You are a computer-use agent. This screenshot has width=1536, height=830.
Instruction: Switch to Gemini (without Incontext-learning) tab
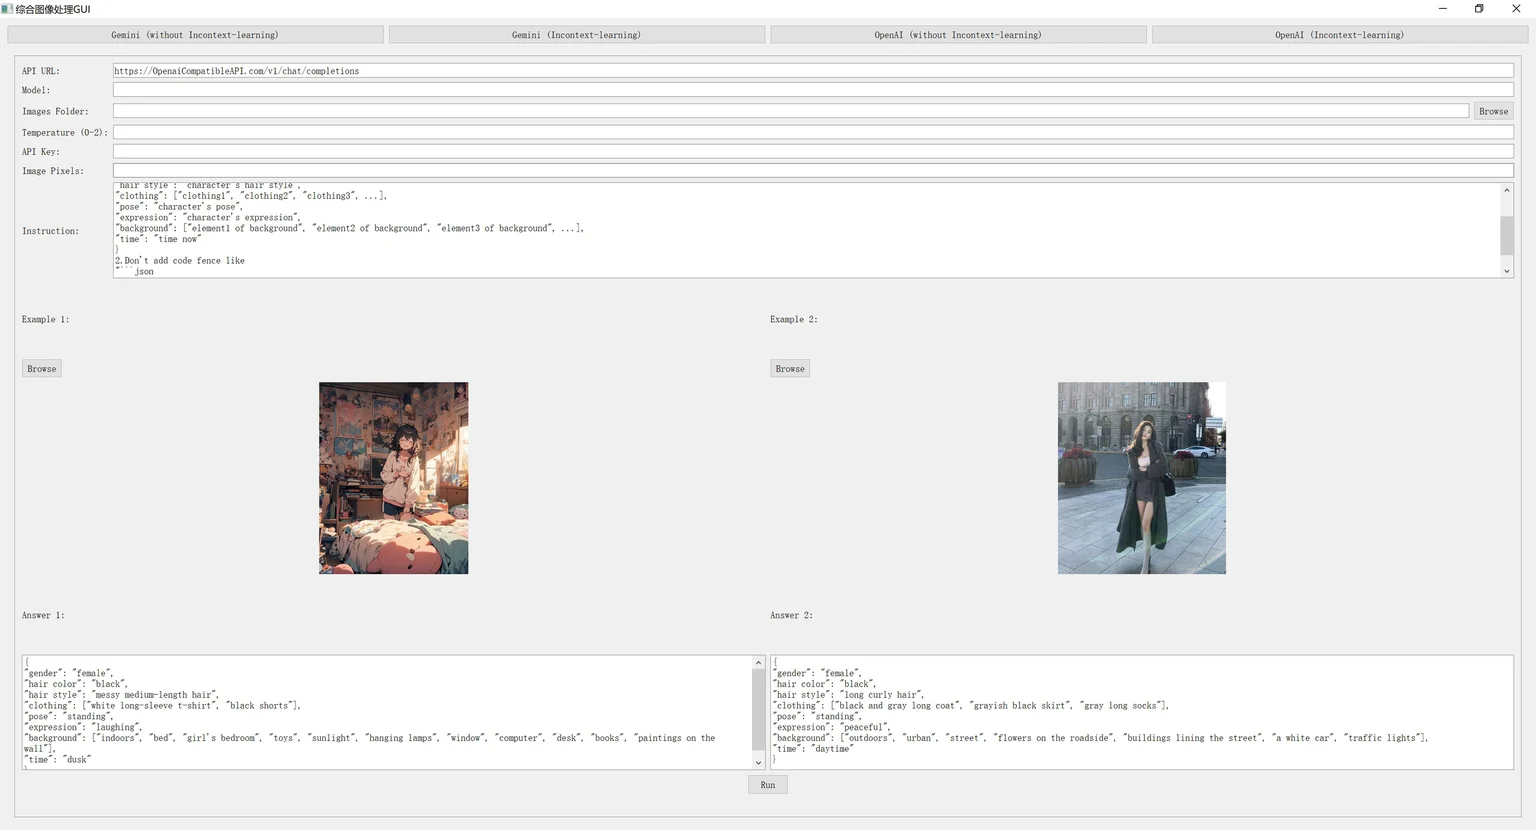tap(195, 35)
